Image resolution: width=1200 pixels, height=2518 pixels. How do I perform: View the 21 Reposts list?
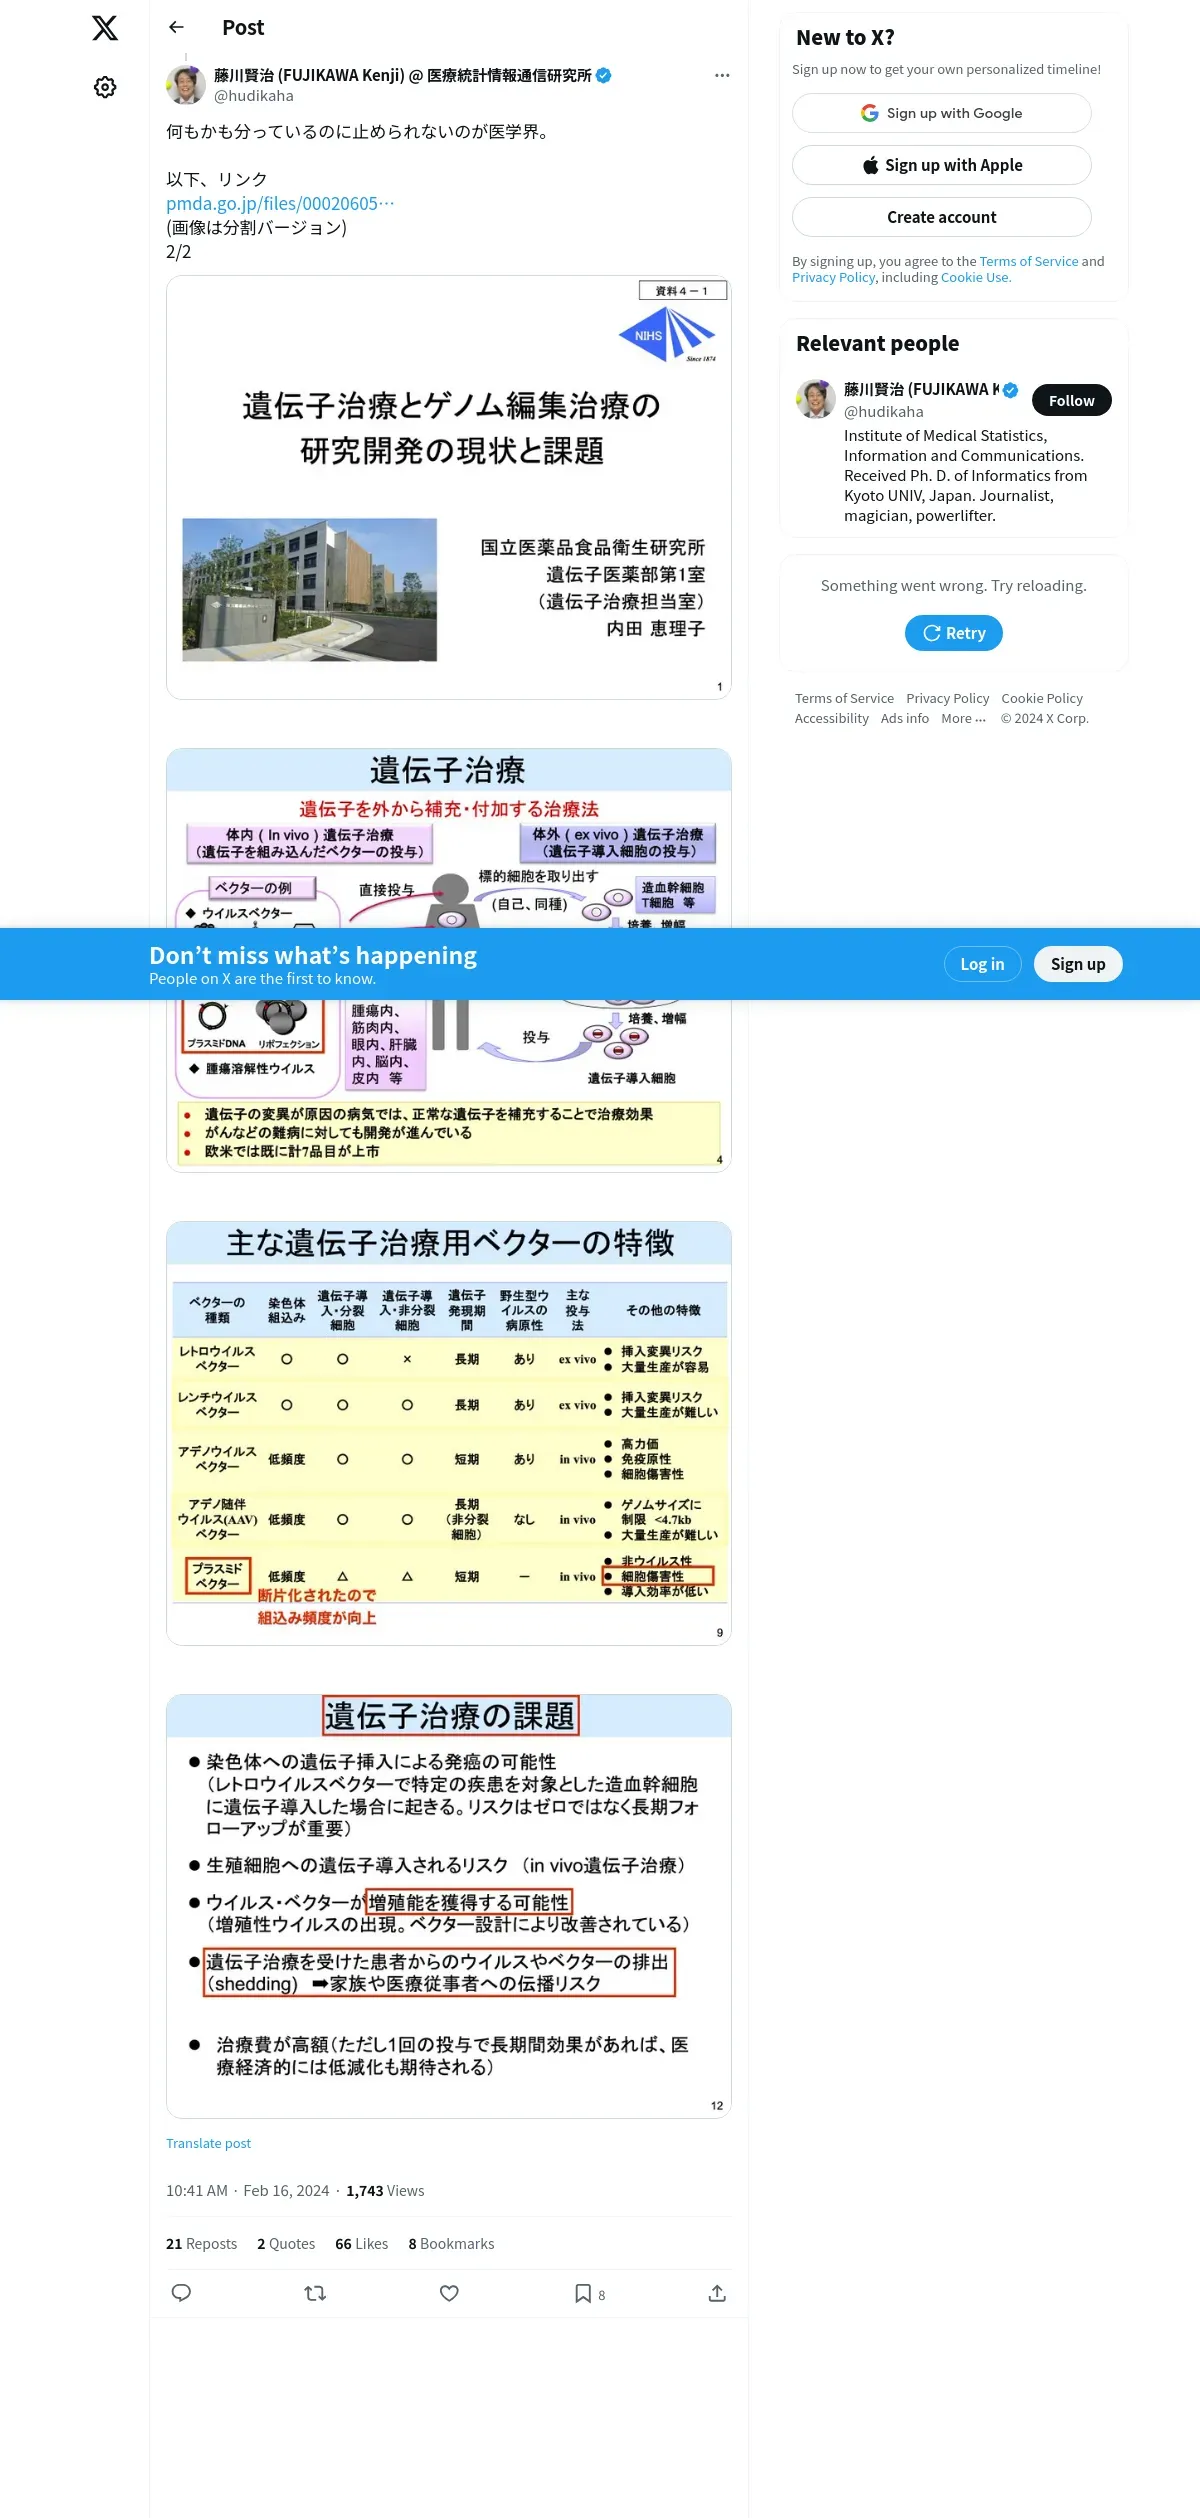pos(201,2245)
